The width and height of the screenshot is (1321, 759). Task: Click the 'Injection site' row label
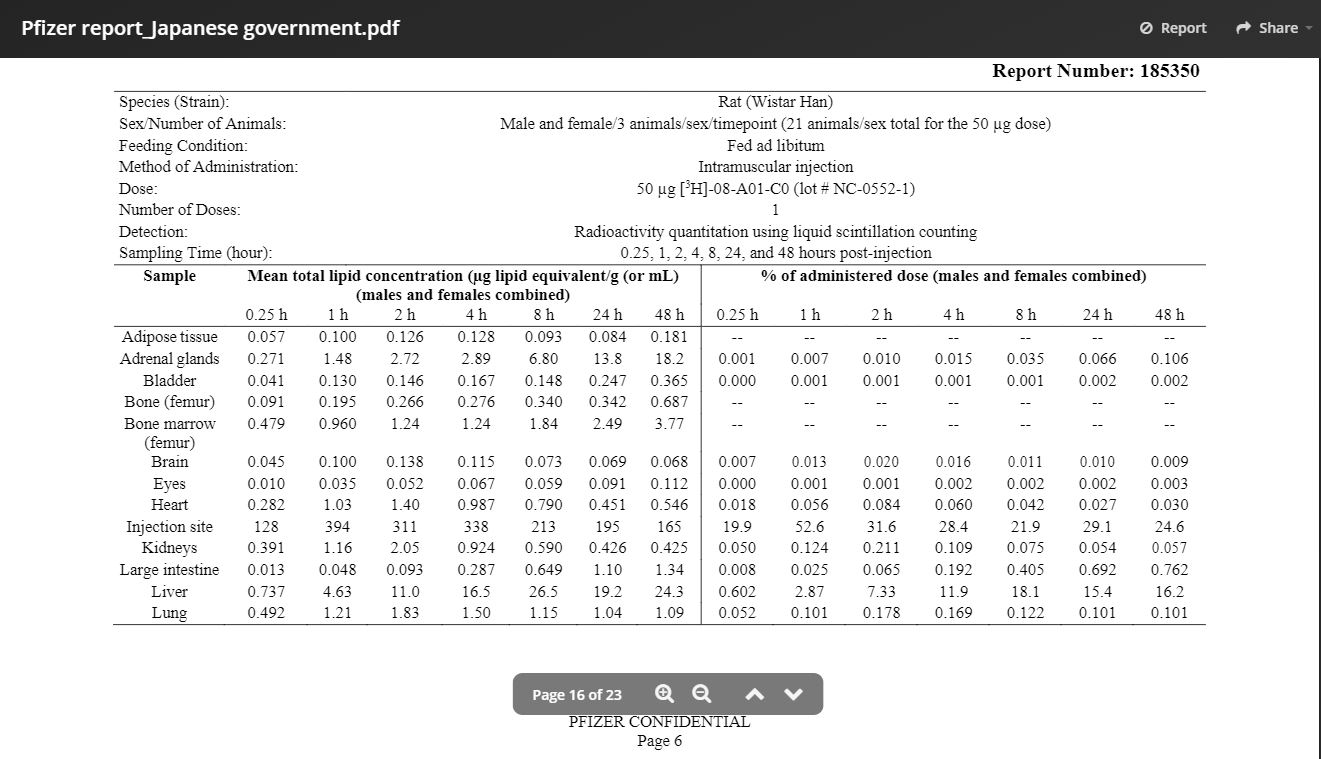click(x=169, y=526)
